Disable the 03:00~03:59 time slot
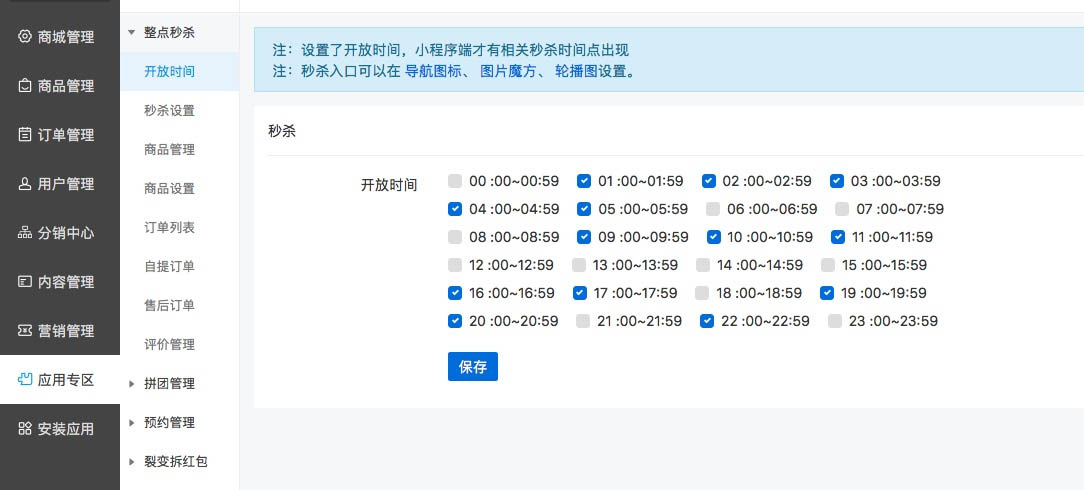The height and width of the screenshot is (490, 1084). [x=837, y=181]
